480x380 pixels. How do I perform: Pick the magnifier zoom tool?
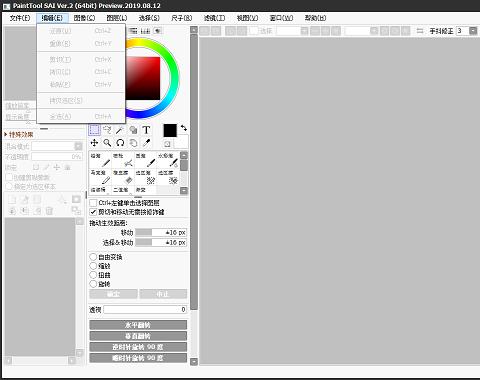coord(107,143)
